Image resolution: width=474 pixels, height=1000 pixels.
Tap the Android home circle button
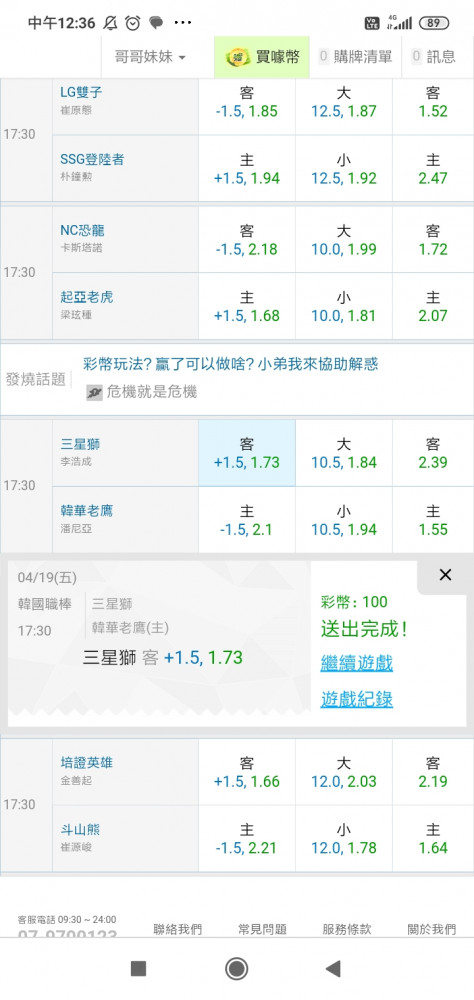pyautogui.click(x=237, y=969)
